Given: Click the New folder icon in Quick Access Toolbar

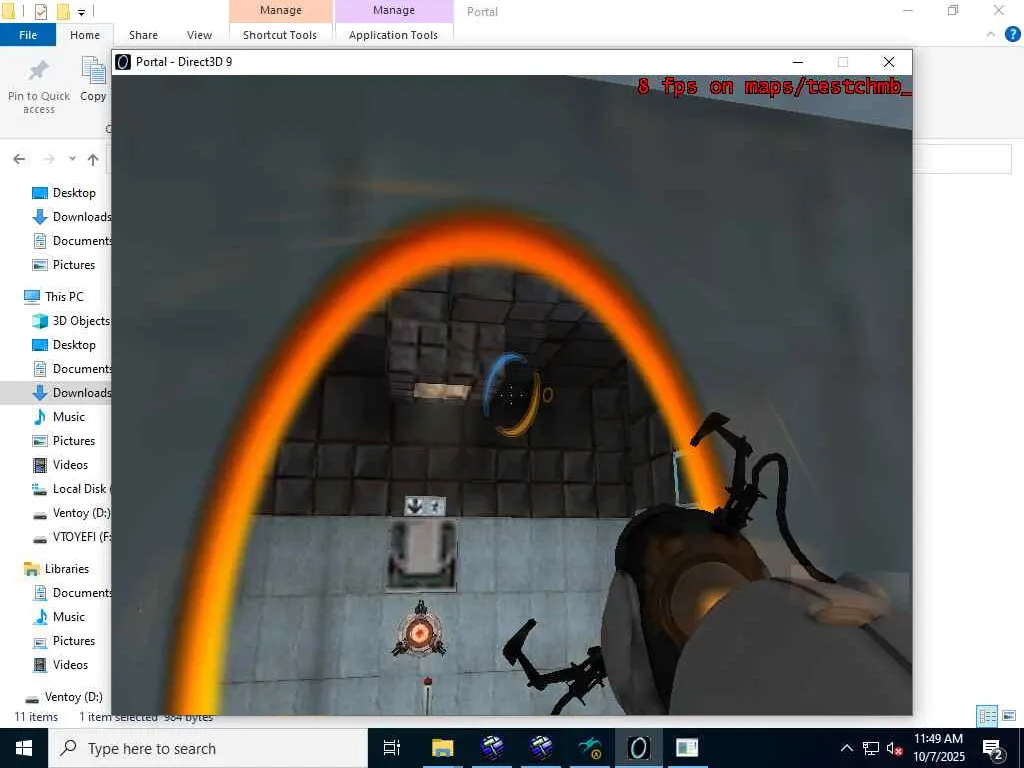Looking at the screenshot, I should click(63, 11).
